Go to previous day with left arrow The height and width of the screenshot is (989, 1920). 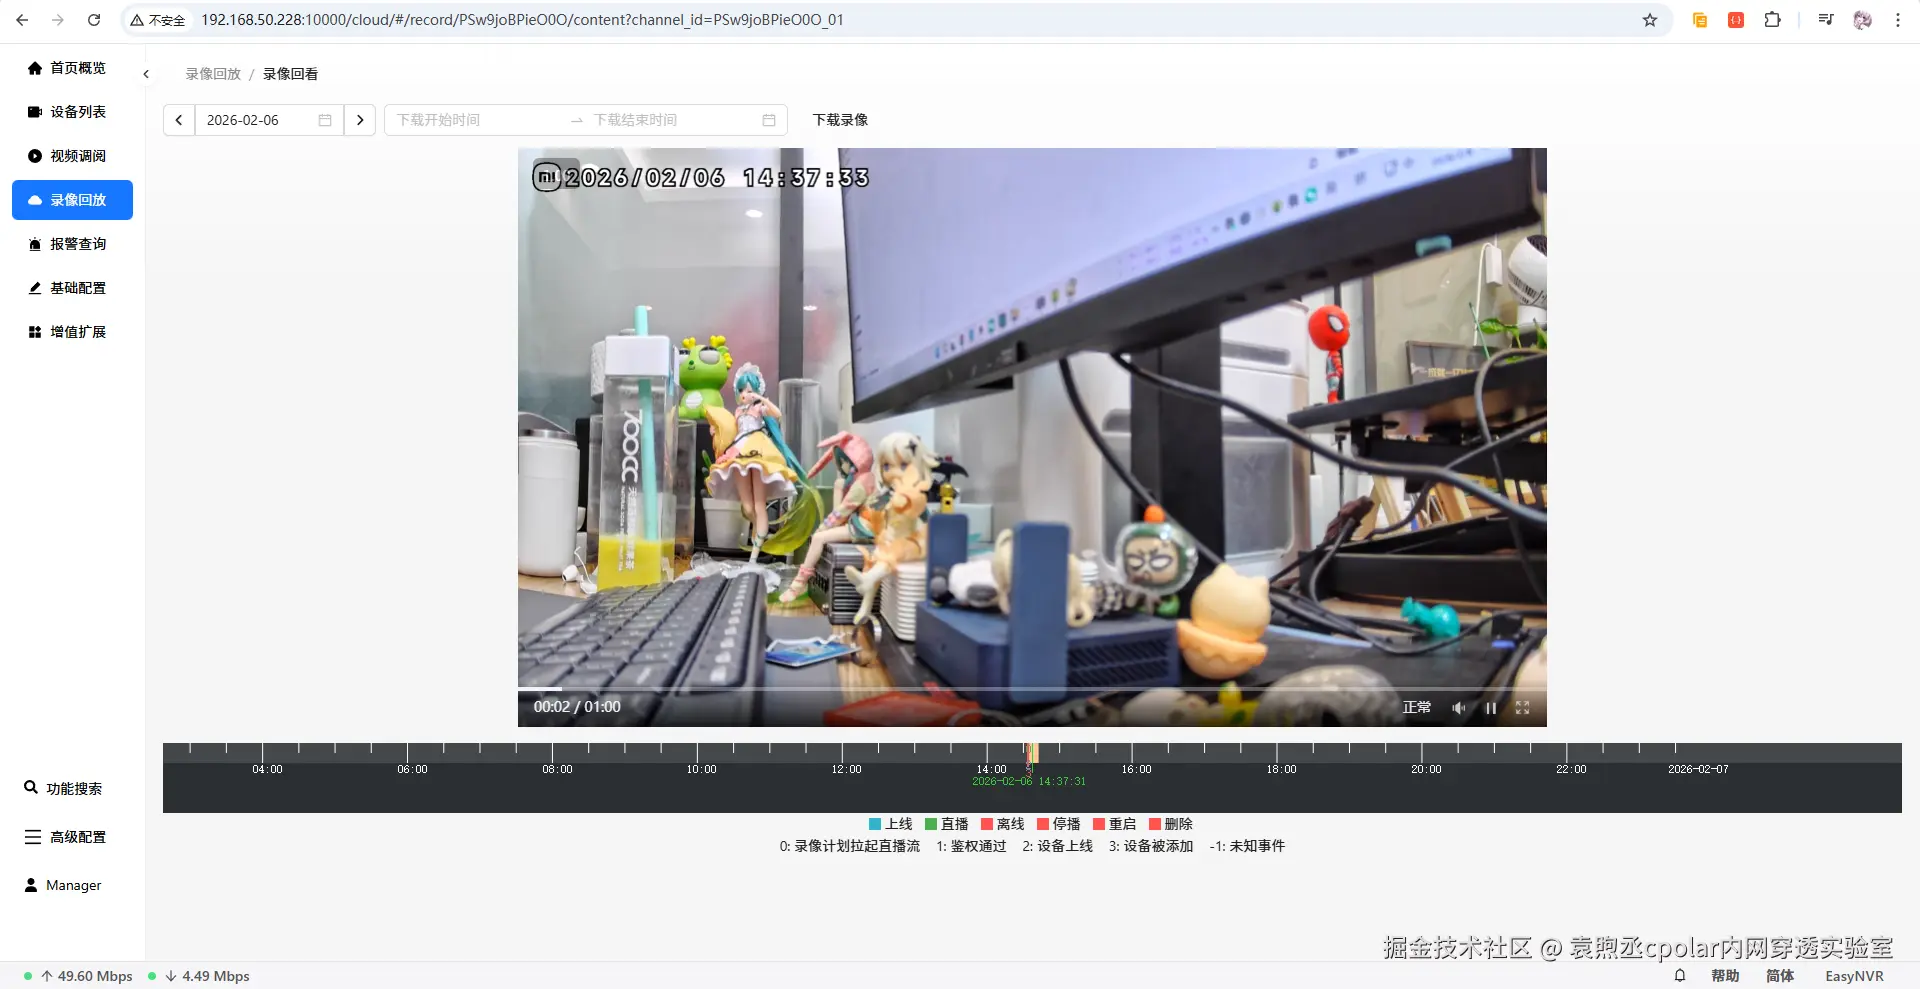[179, 120]
